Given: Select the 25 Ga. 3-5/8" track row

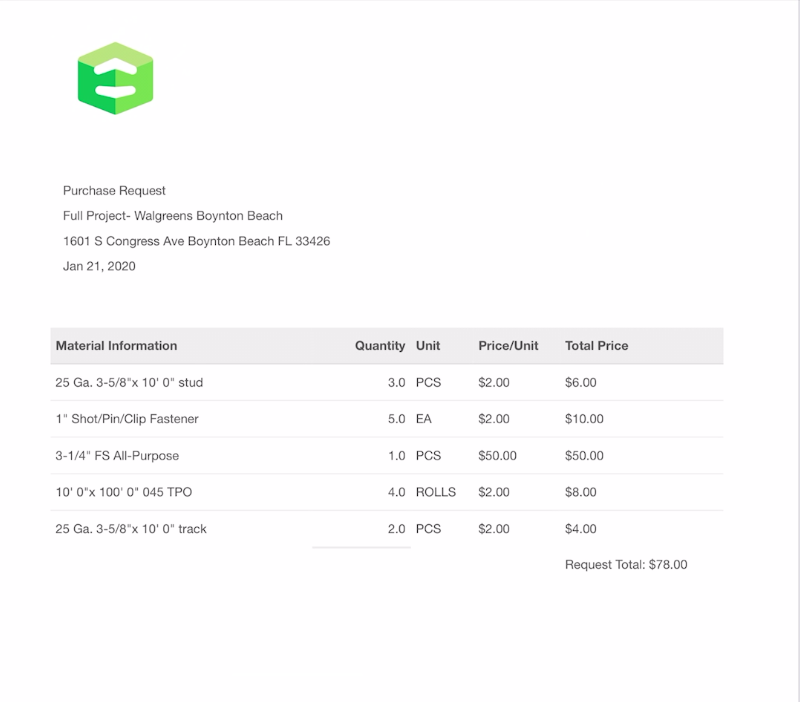Looking at the screenshot, I should tap(131, 529).
